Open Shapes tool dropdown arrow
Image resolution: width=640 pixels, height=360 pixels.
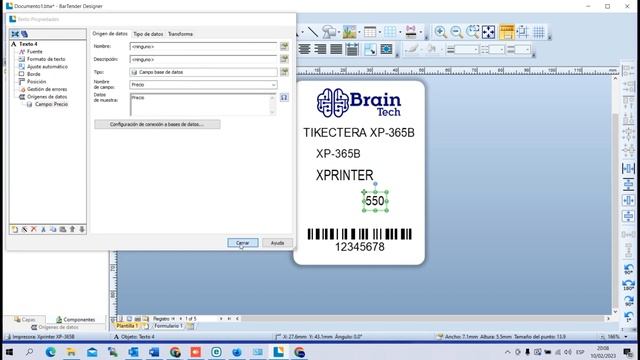[x=339, y=32]
